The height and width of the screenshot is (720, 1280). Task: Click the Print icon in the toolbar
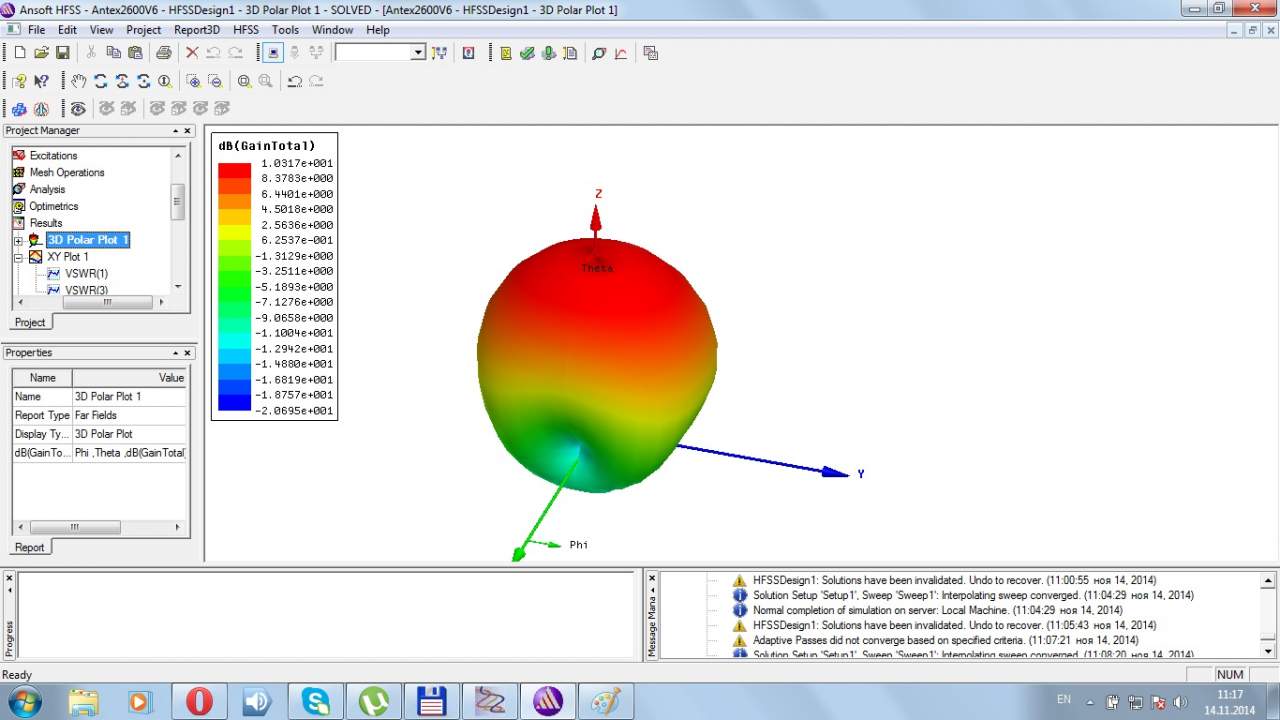tap(163, 53)
